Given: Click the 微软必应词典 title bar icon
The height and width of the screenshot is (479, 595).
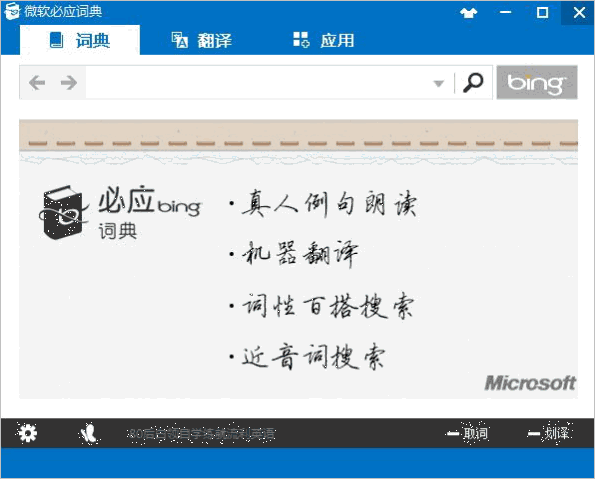Looking at the screenshot, I should [12, 11].
